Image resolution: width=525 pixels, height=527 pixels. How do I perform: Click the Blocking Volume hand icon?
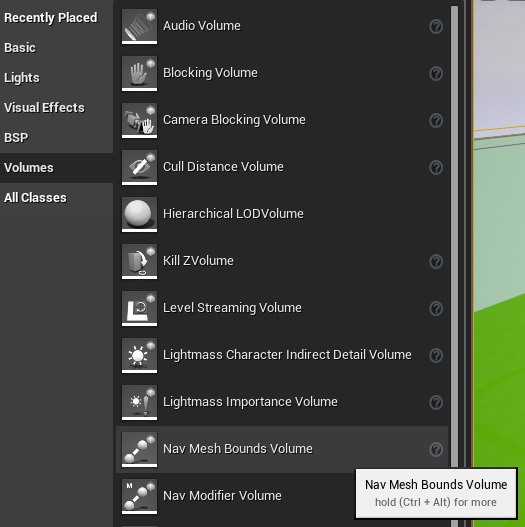(139, 73)
